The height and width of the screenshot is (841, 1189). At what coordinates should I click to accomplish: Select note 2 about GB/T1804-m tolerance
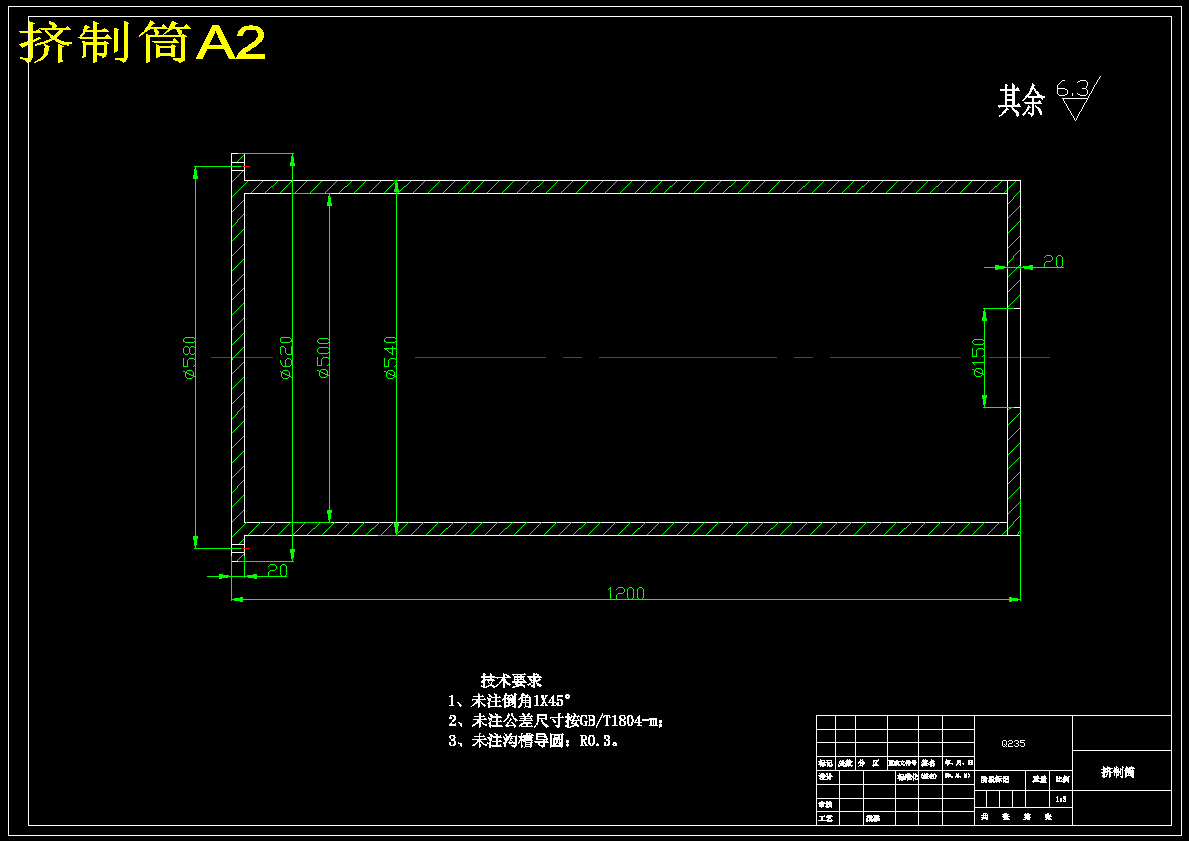point(556,721)
